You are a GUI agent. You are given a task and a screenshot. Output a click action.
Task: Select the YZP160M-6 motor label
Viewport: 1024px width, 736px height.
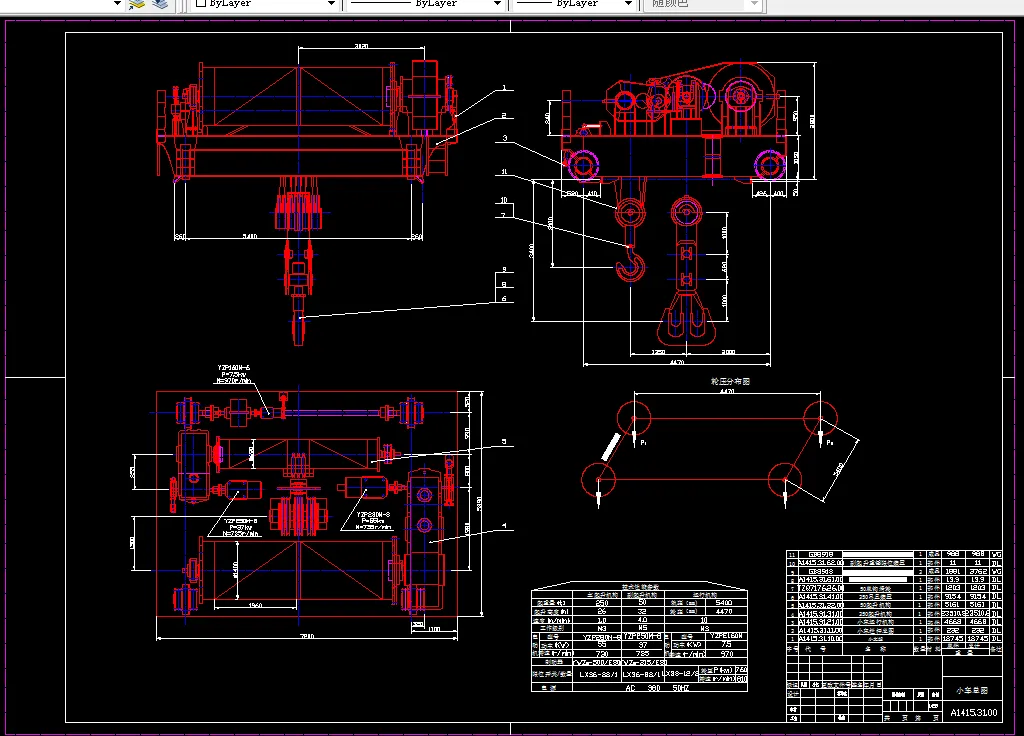pyautogui.click(x=233, y=368)
